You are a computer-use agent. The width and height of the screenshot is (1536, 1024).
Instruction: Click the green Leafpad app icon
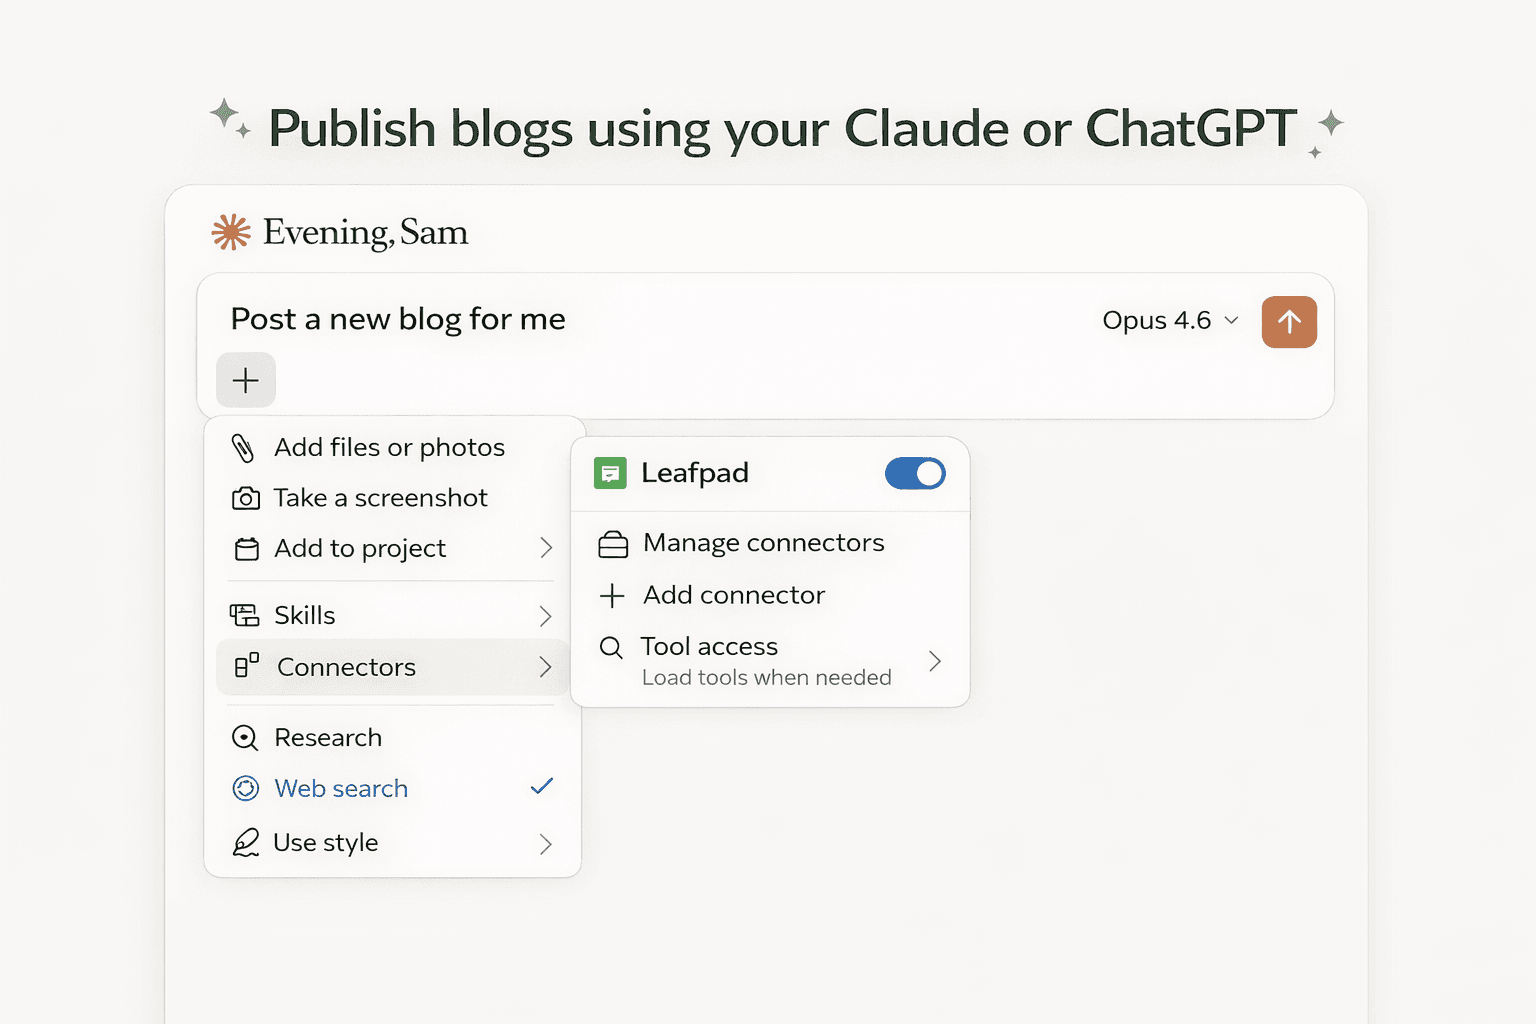tap(610, 473)
